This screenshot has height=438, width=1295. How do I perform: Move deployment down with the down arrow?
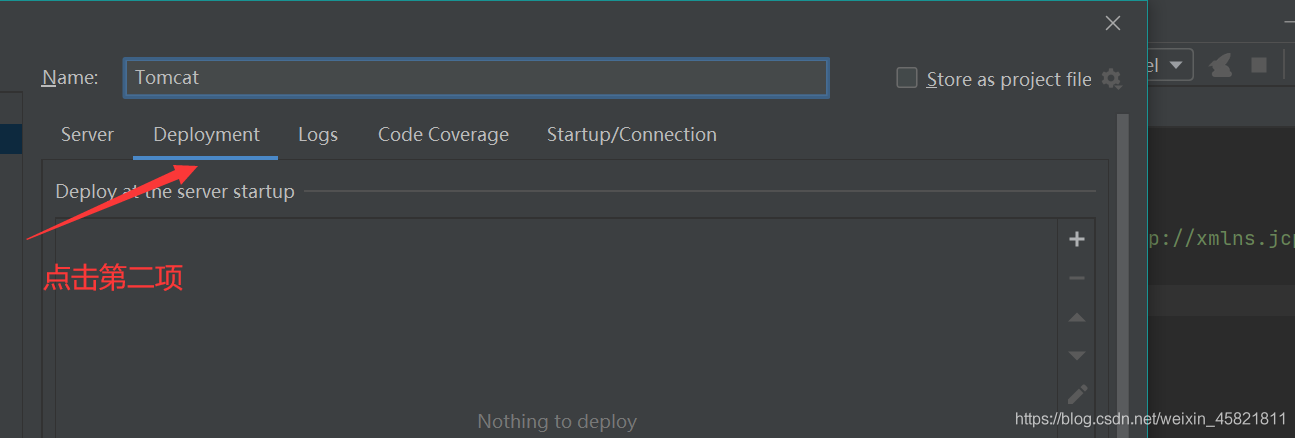(1077, 355)
